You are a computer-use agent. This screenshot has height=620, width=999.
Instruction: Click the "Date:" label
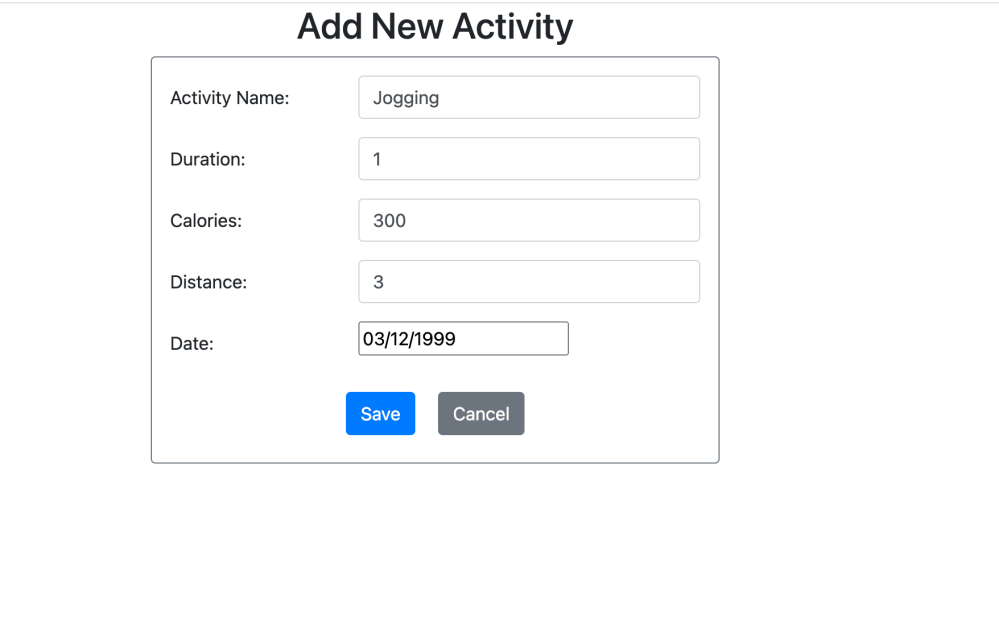[192, 344]
